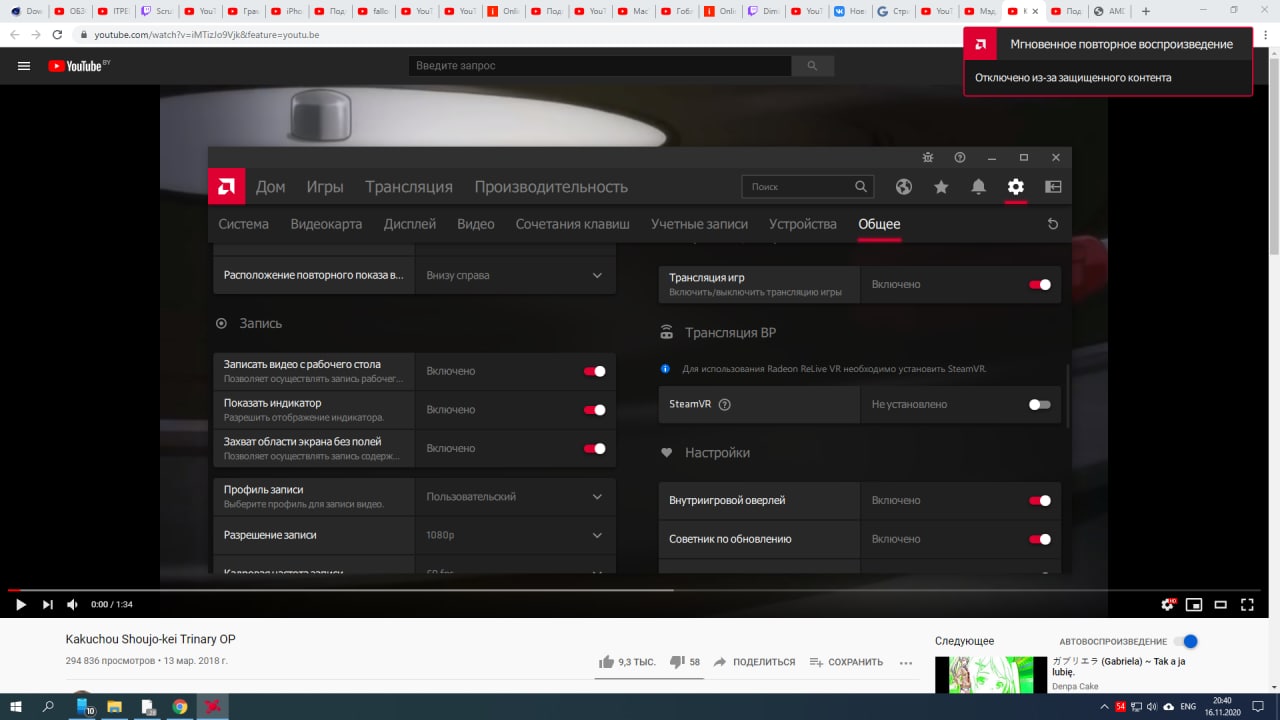
Task: Enter fullscreen in the YouTube player
Action: tap(1247, 604)
